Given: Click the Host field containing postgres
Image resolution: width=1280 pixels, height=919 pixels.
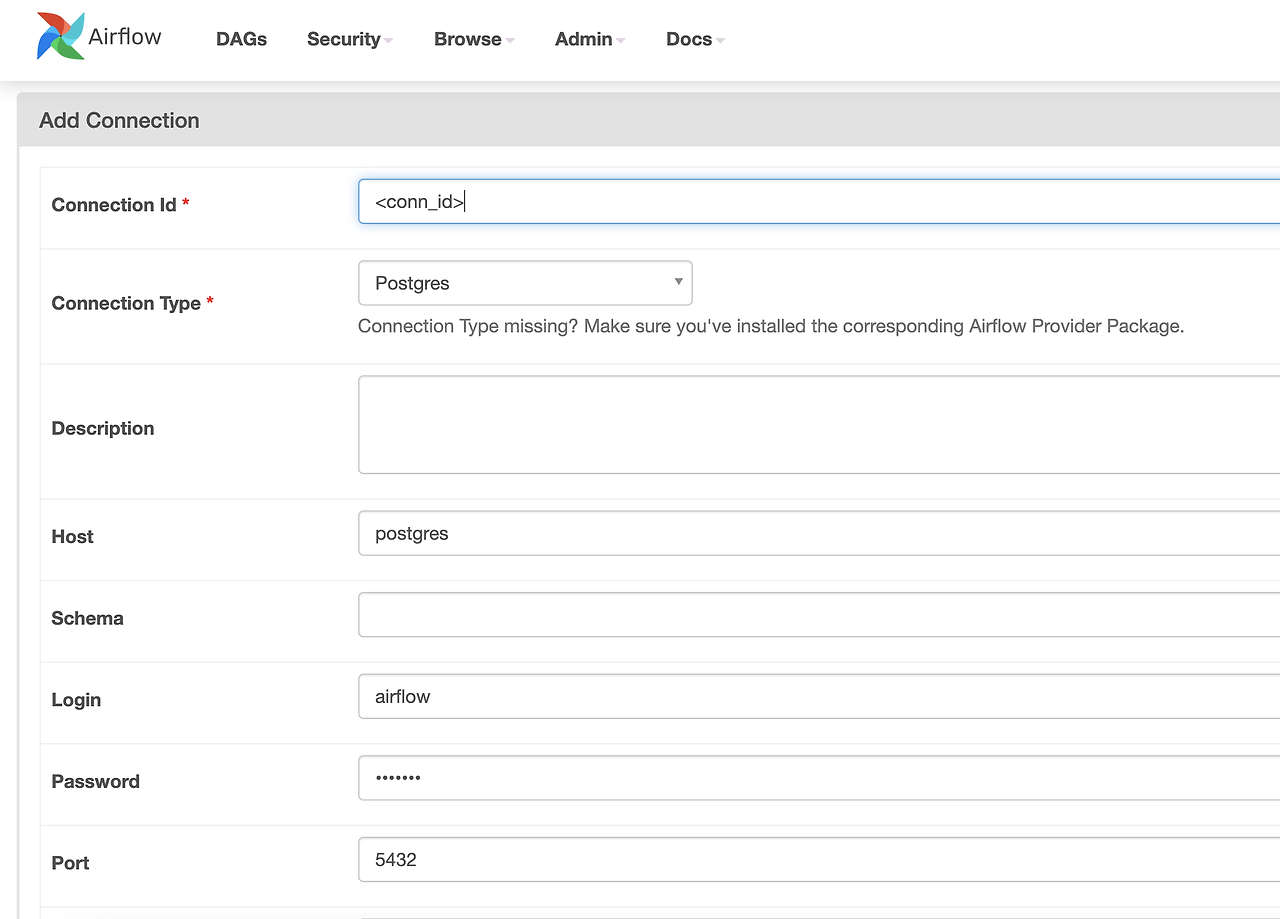Looking at the screenshot, I should point(819,533).
